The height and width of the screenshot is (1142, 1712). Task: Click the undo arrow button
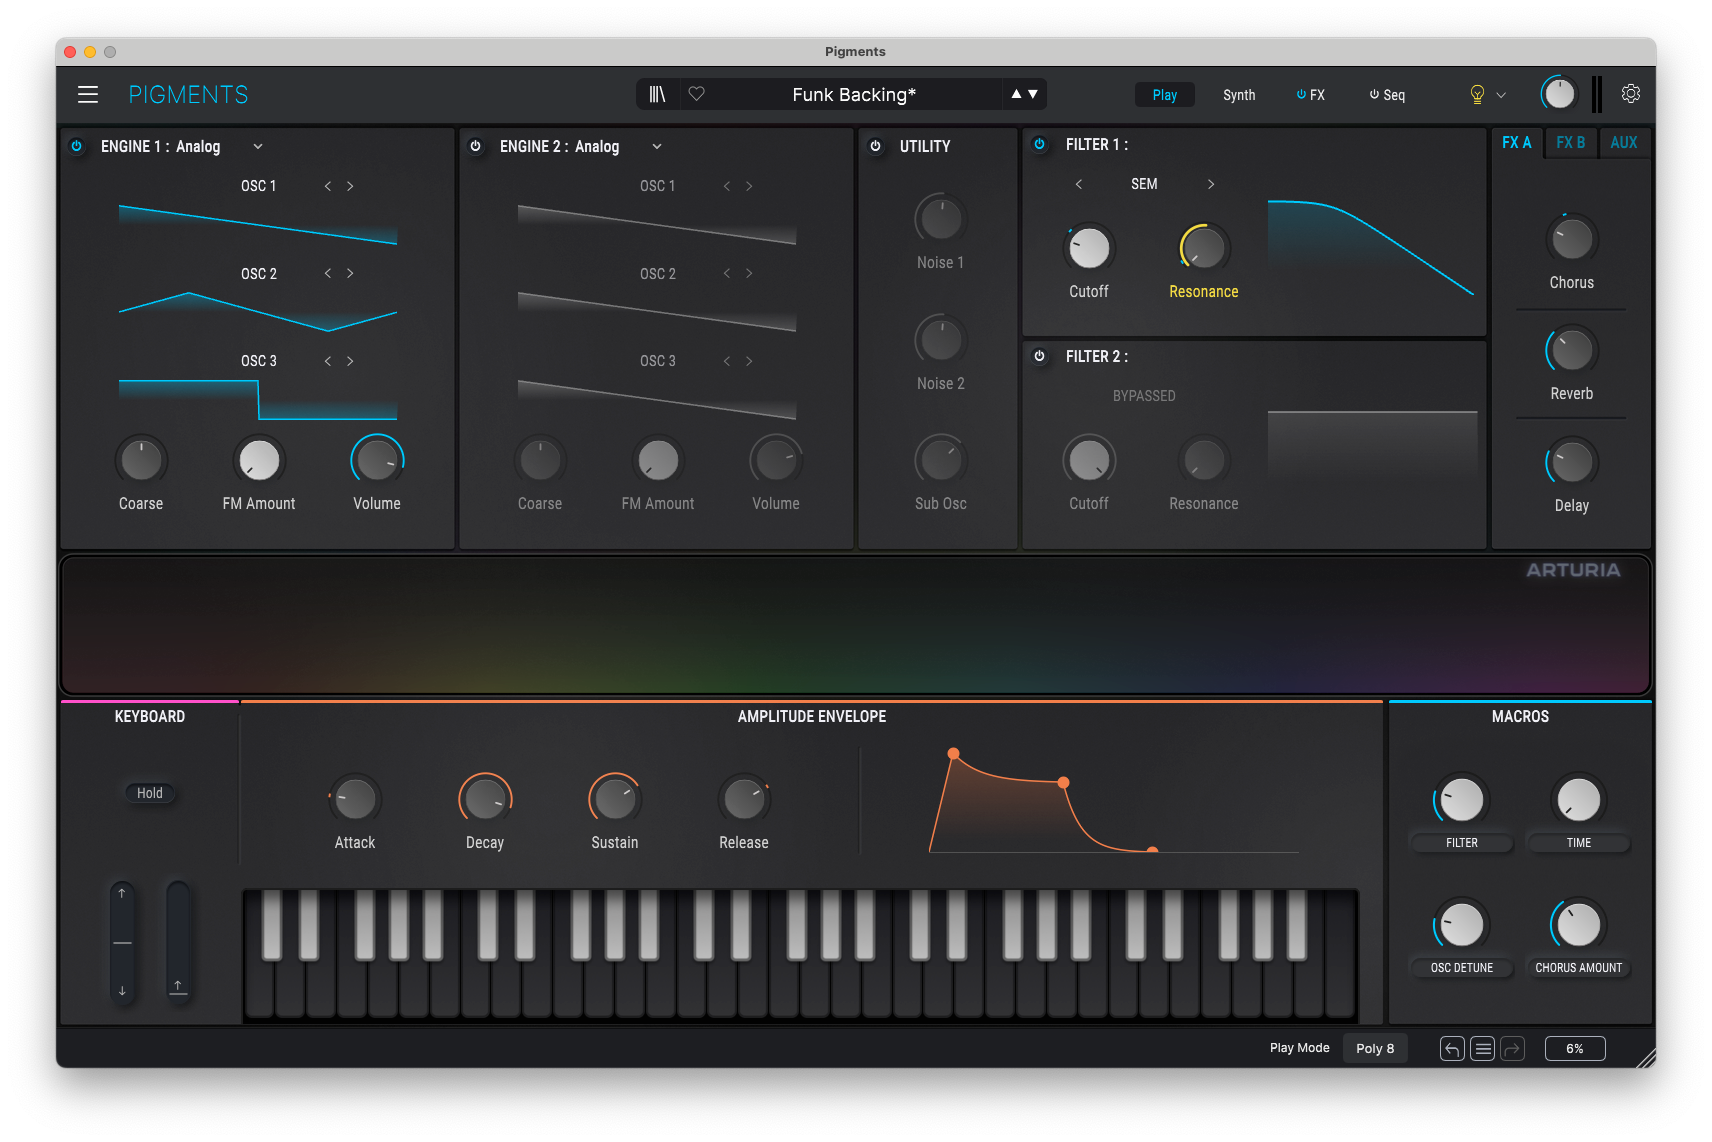[1452, 1048]
